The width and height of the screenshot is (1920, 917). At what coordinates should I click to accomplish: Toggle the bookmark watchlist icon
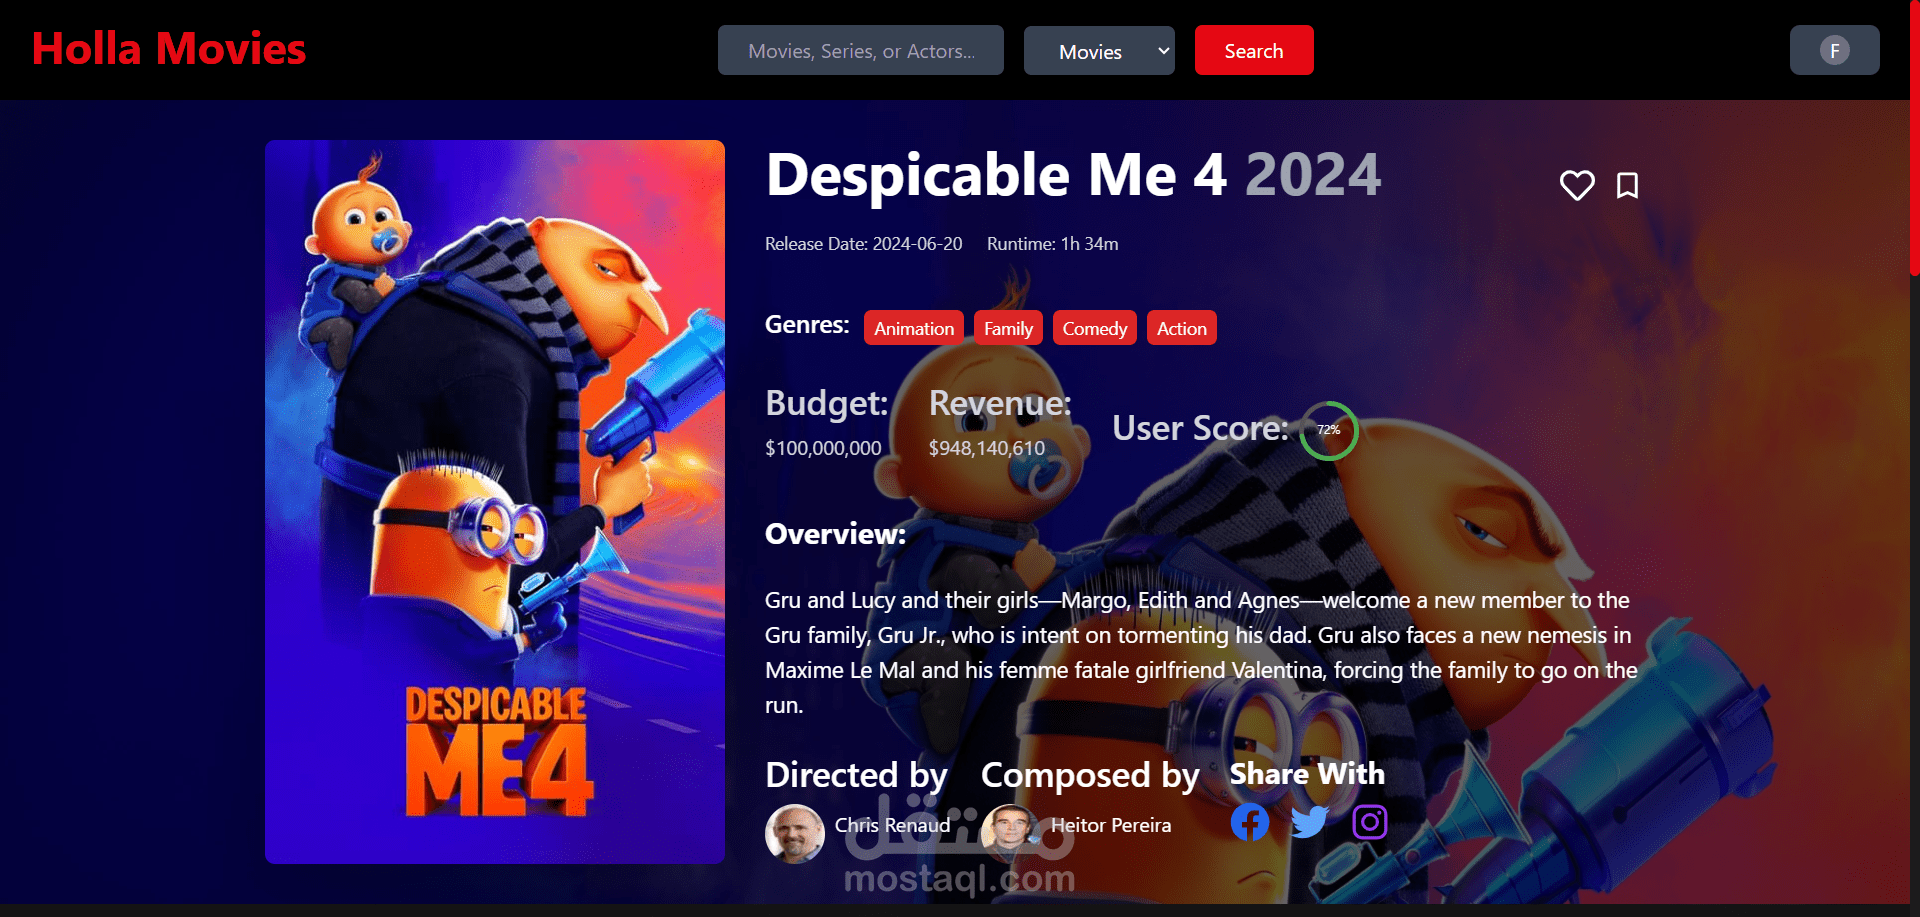coord(1627,185)
